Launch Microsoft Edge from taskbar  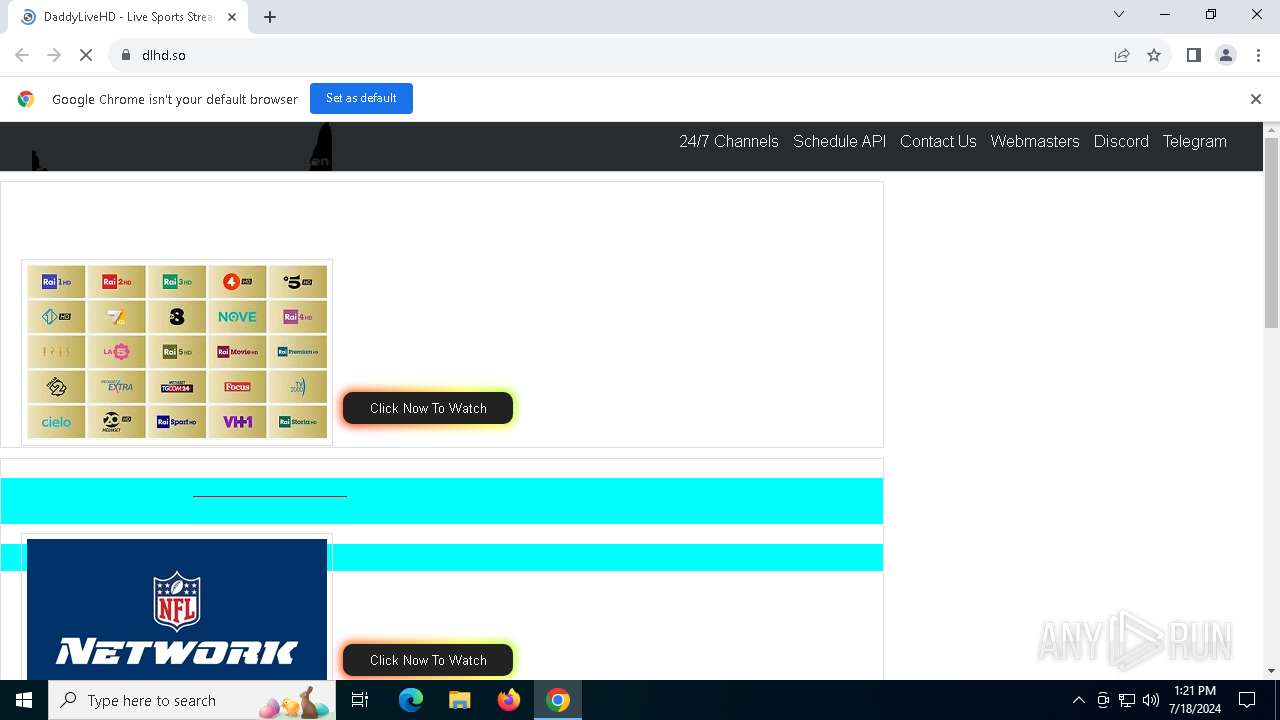pos(411,700)
